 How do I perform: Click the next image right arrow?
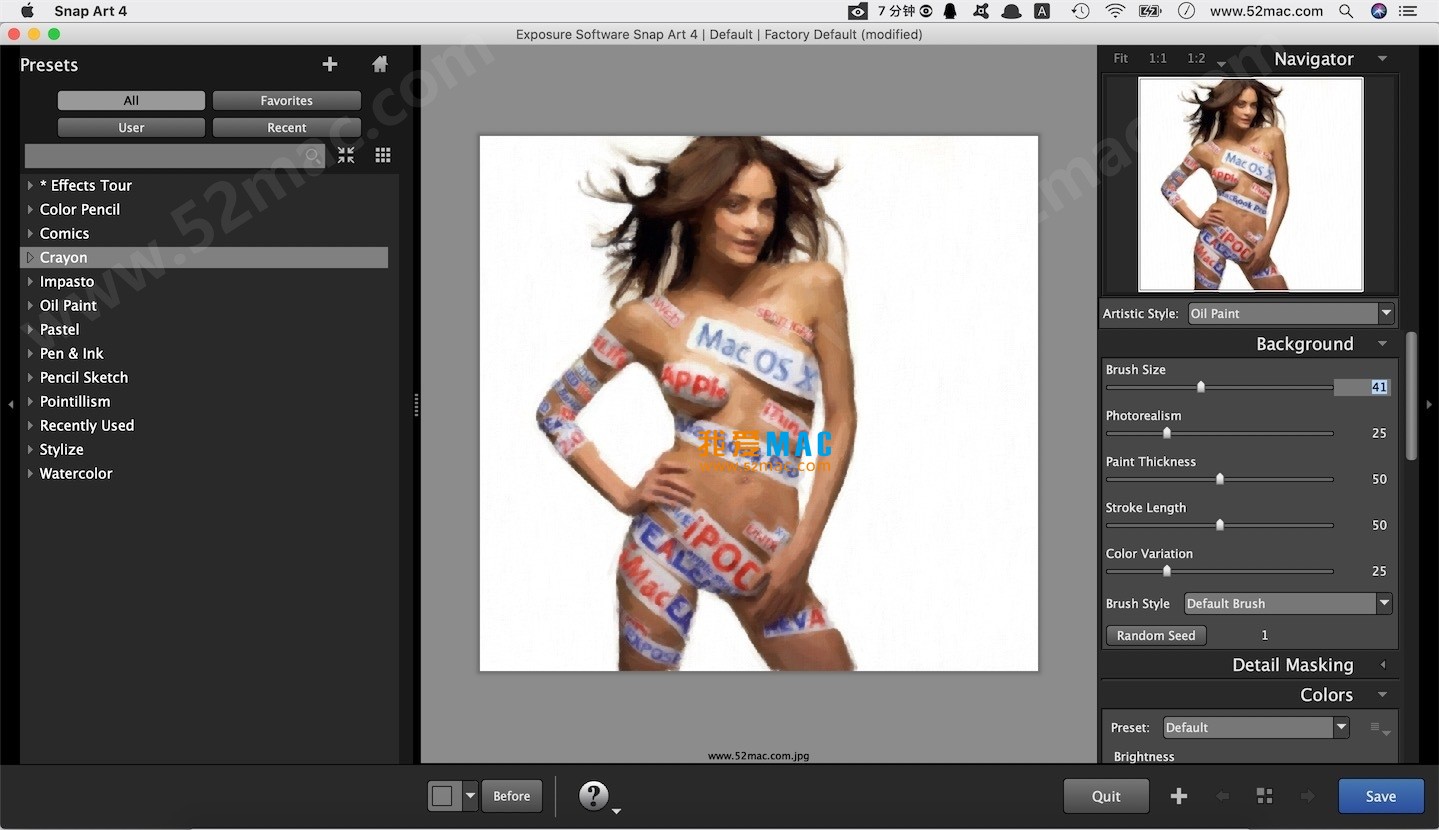click(x=1307, y=796)
